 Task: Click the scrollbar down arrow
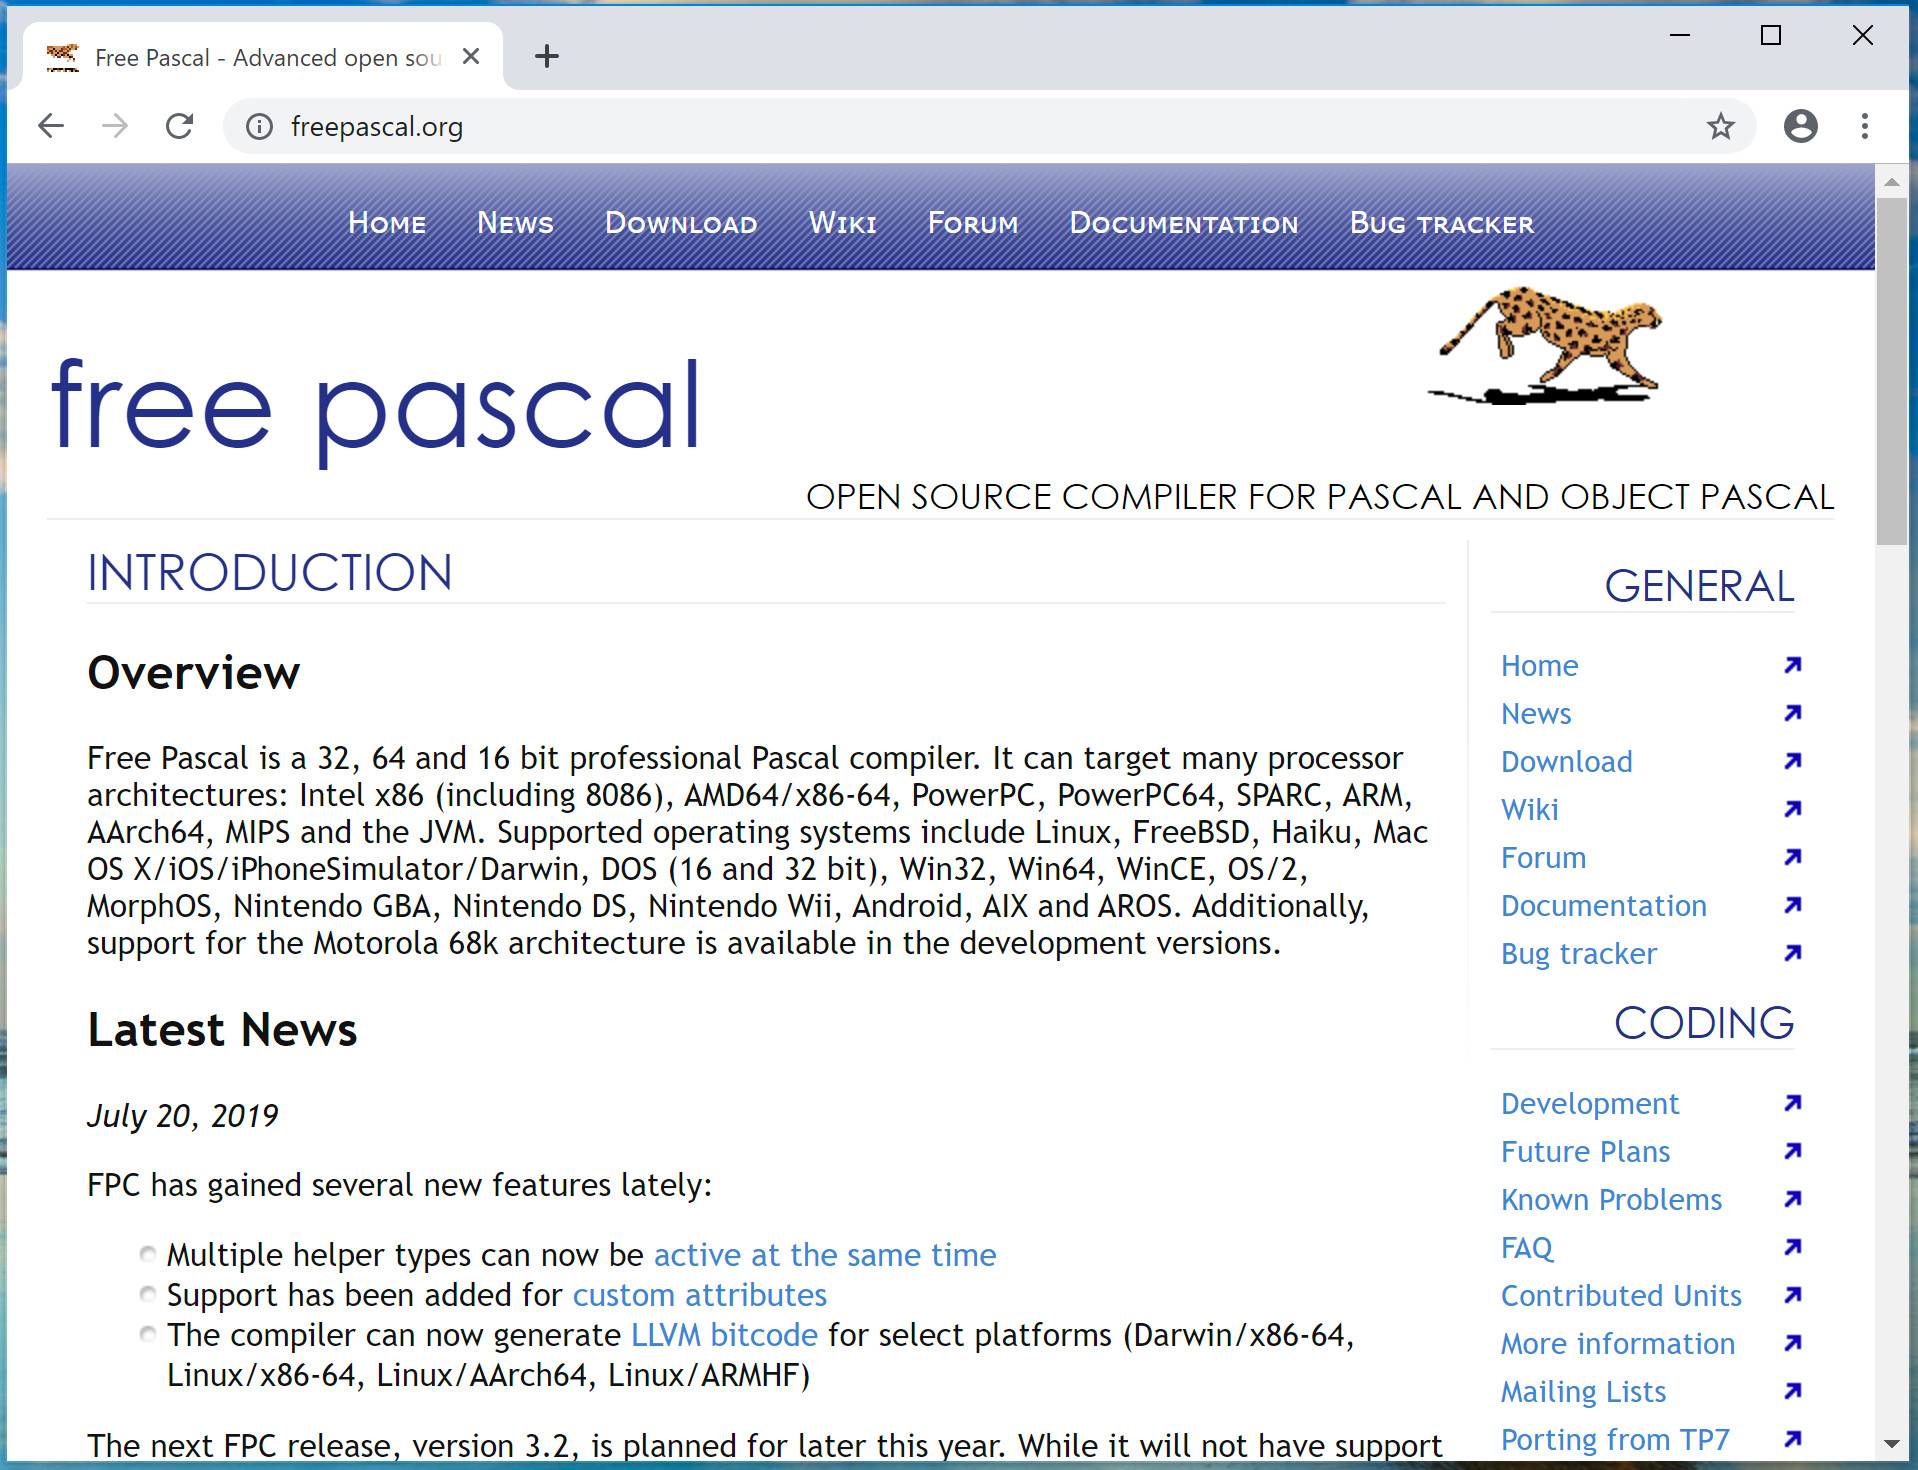coord(1891,1443)
